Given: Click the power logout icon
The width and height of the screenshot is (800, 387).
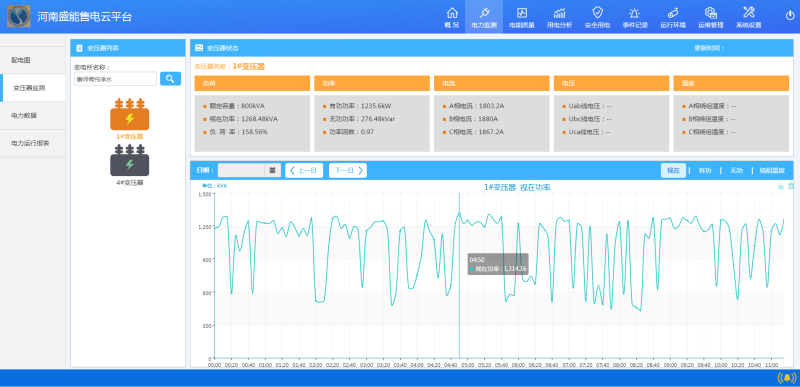Looking at the screenshot, I should (x=789, y=15).
